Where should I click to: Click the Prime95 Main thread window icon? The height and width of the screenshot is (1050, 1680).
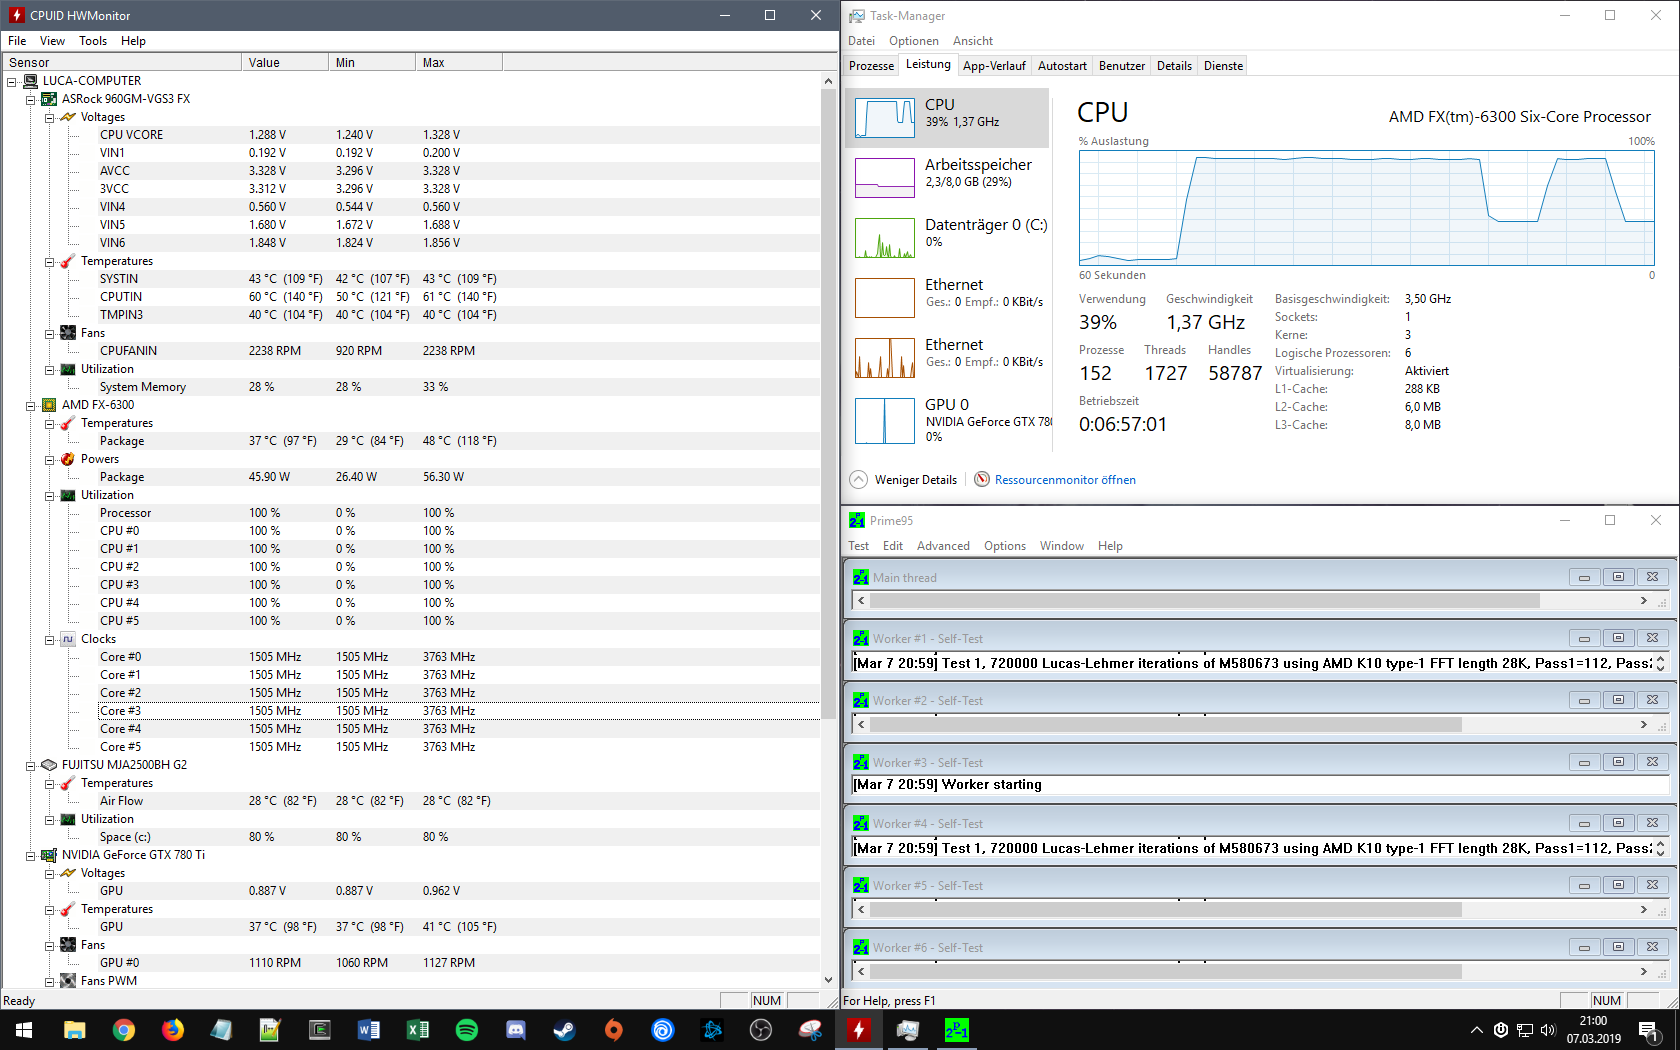coord(861,577)
